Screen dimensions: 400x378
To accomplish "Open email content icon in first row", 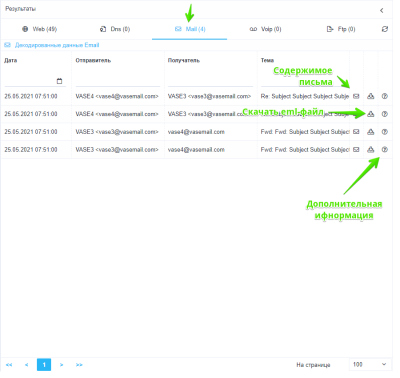I will tap(356, 96).
